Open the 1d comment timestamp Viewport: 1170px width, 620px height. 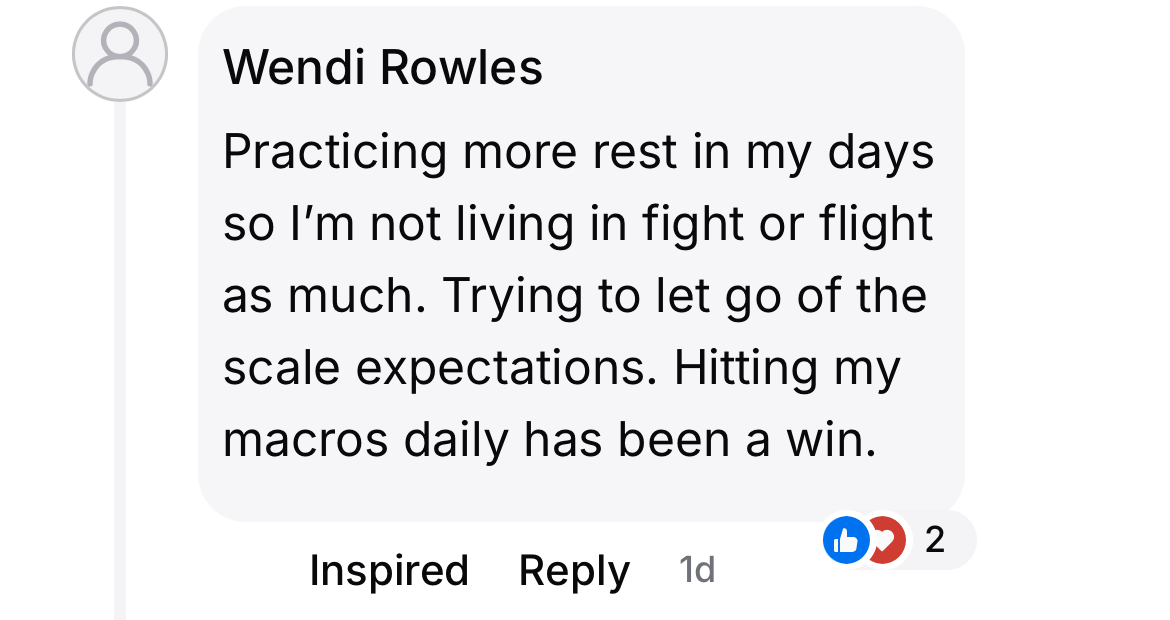click(696, 571)
